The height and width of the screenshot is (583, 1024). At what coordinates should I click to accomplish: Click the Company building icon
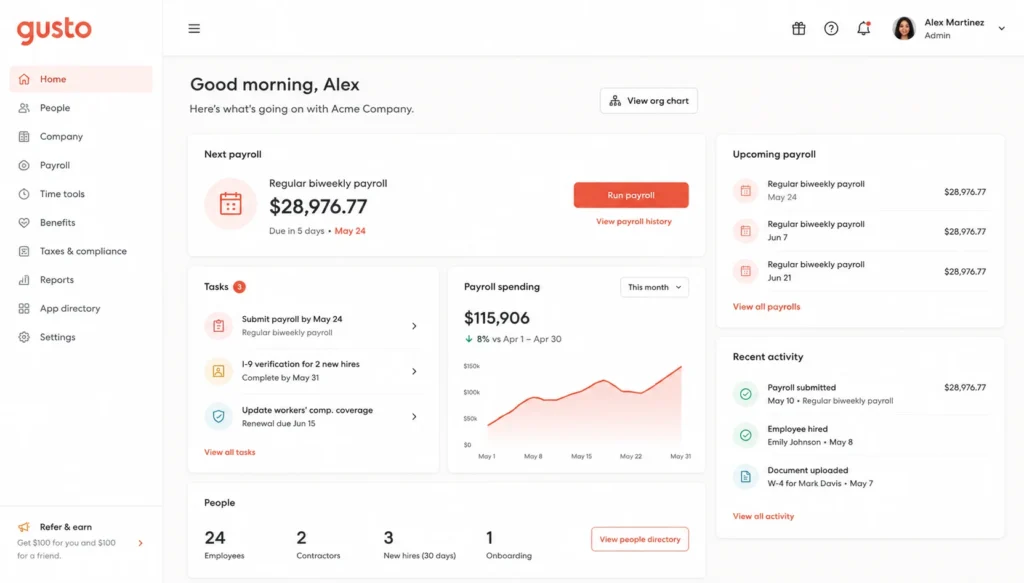(x=24, y=136)
